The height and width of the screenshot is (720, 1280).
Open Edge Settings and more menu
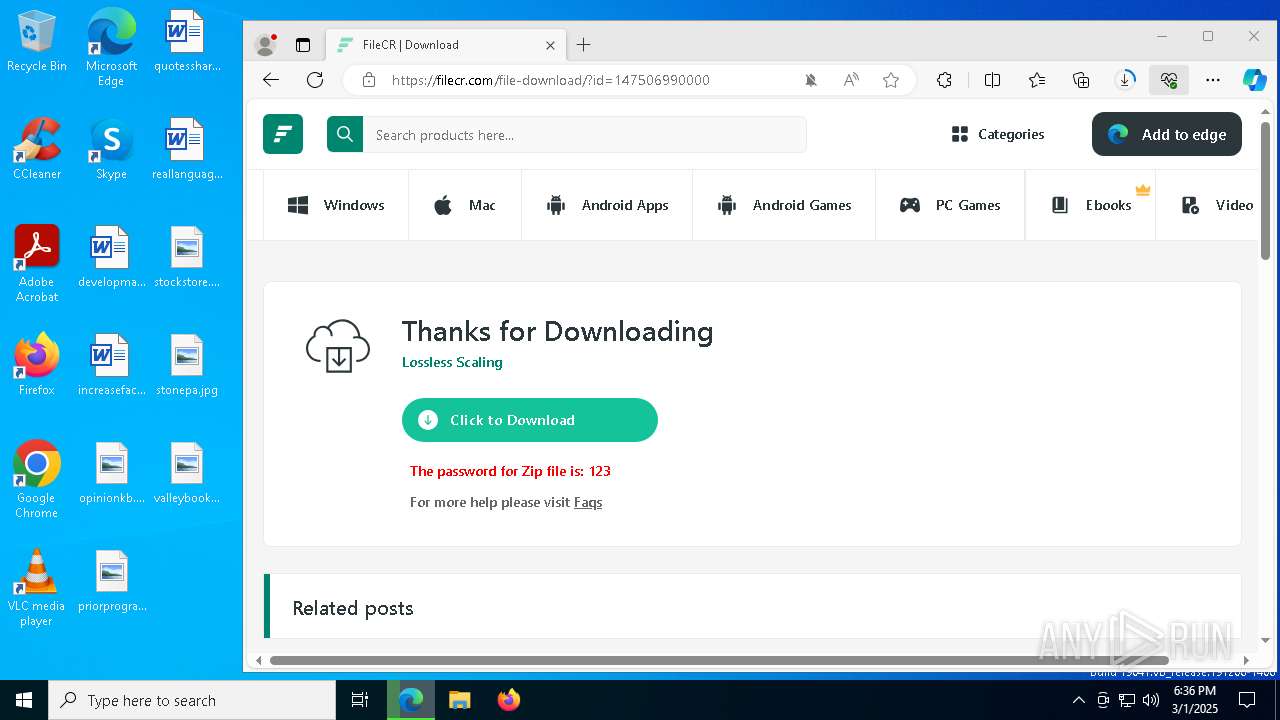coord(1213,80)
